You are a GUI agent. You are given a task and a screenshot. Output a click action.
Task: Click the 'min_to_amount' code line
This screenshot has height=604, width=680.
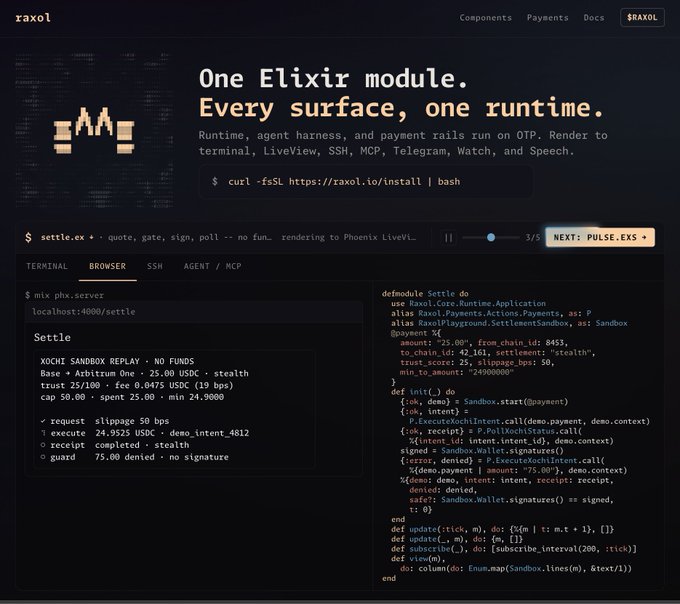pos(457,372)
